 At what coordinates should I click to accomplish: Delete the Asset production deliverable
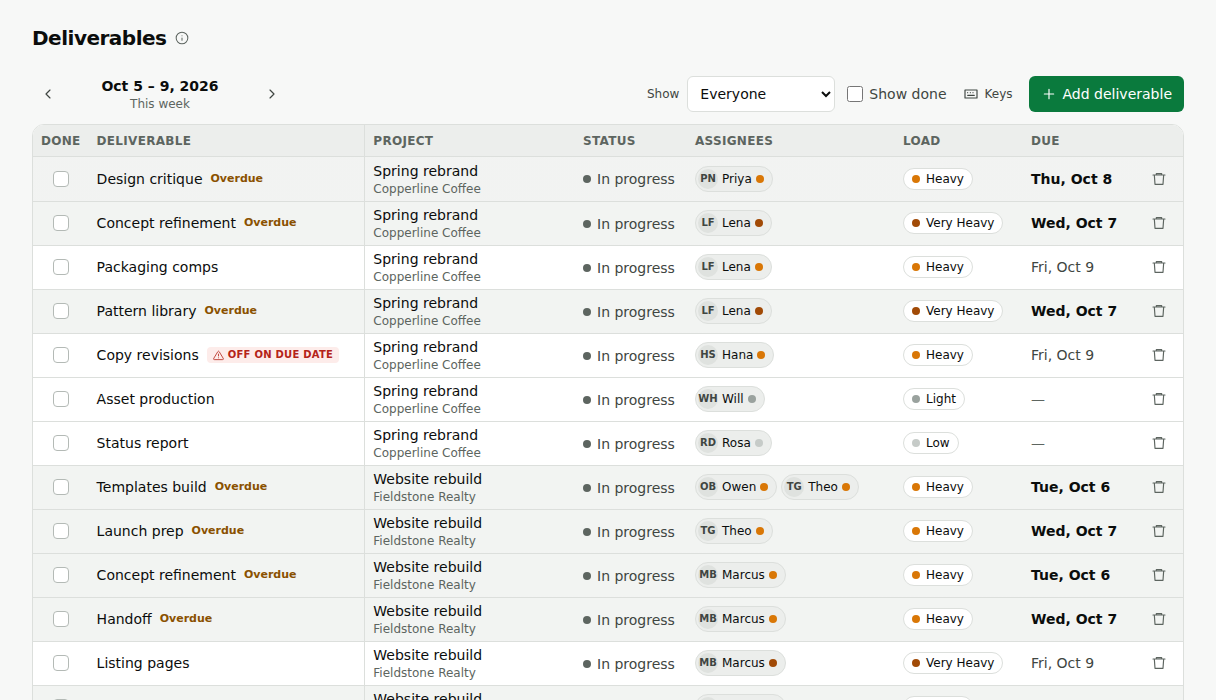[1159, 399]
